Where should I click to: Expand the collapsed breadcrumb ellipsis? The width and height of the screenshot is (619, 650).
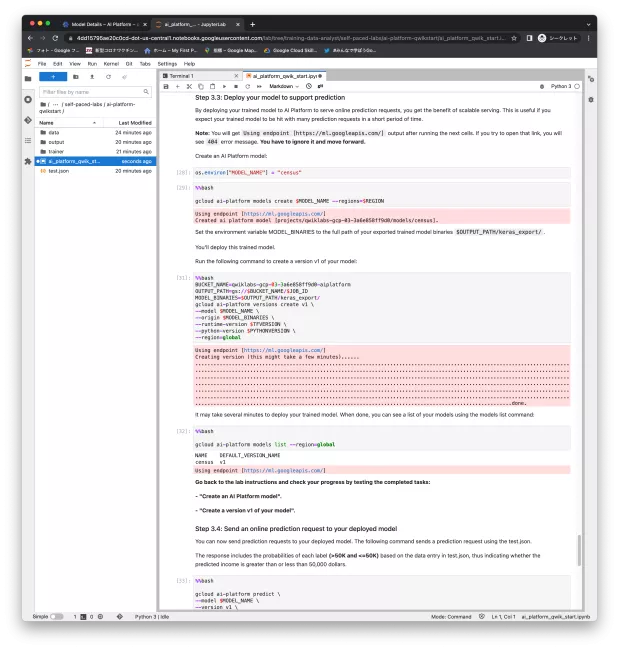click(56, 104)
